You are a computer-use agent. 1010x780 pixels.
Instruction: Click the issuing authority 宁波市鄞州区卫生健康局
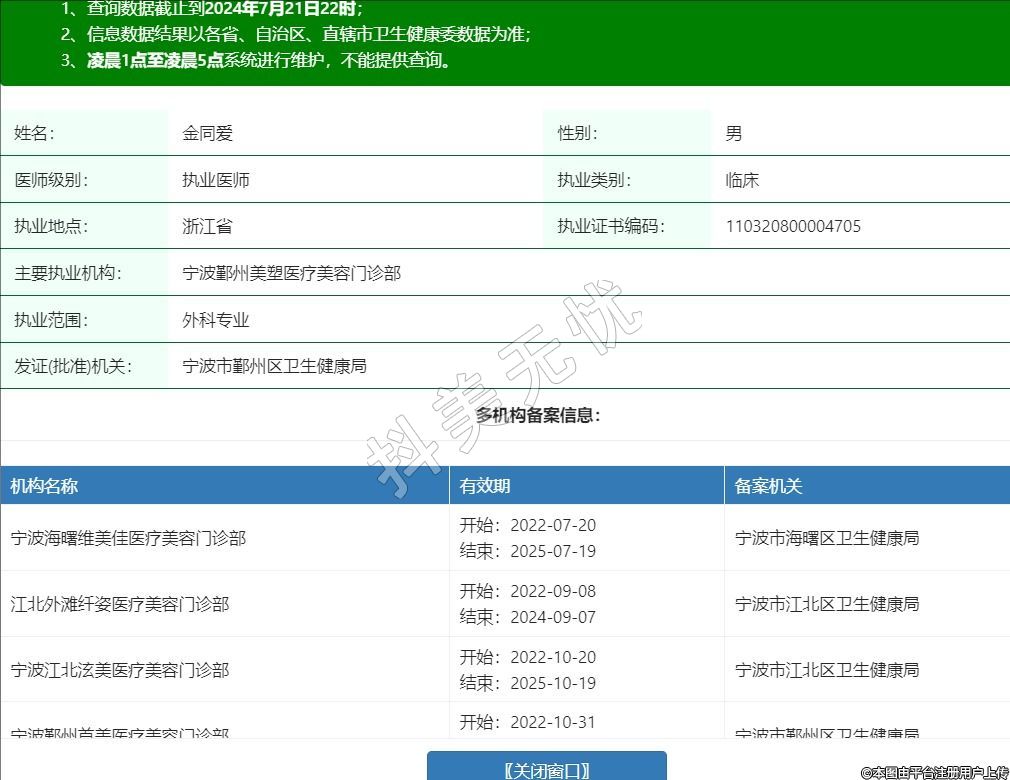click(274, 366)
